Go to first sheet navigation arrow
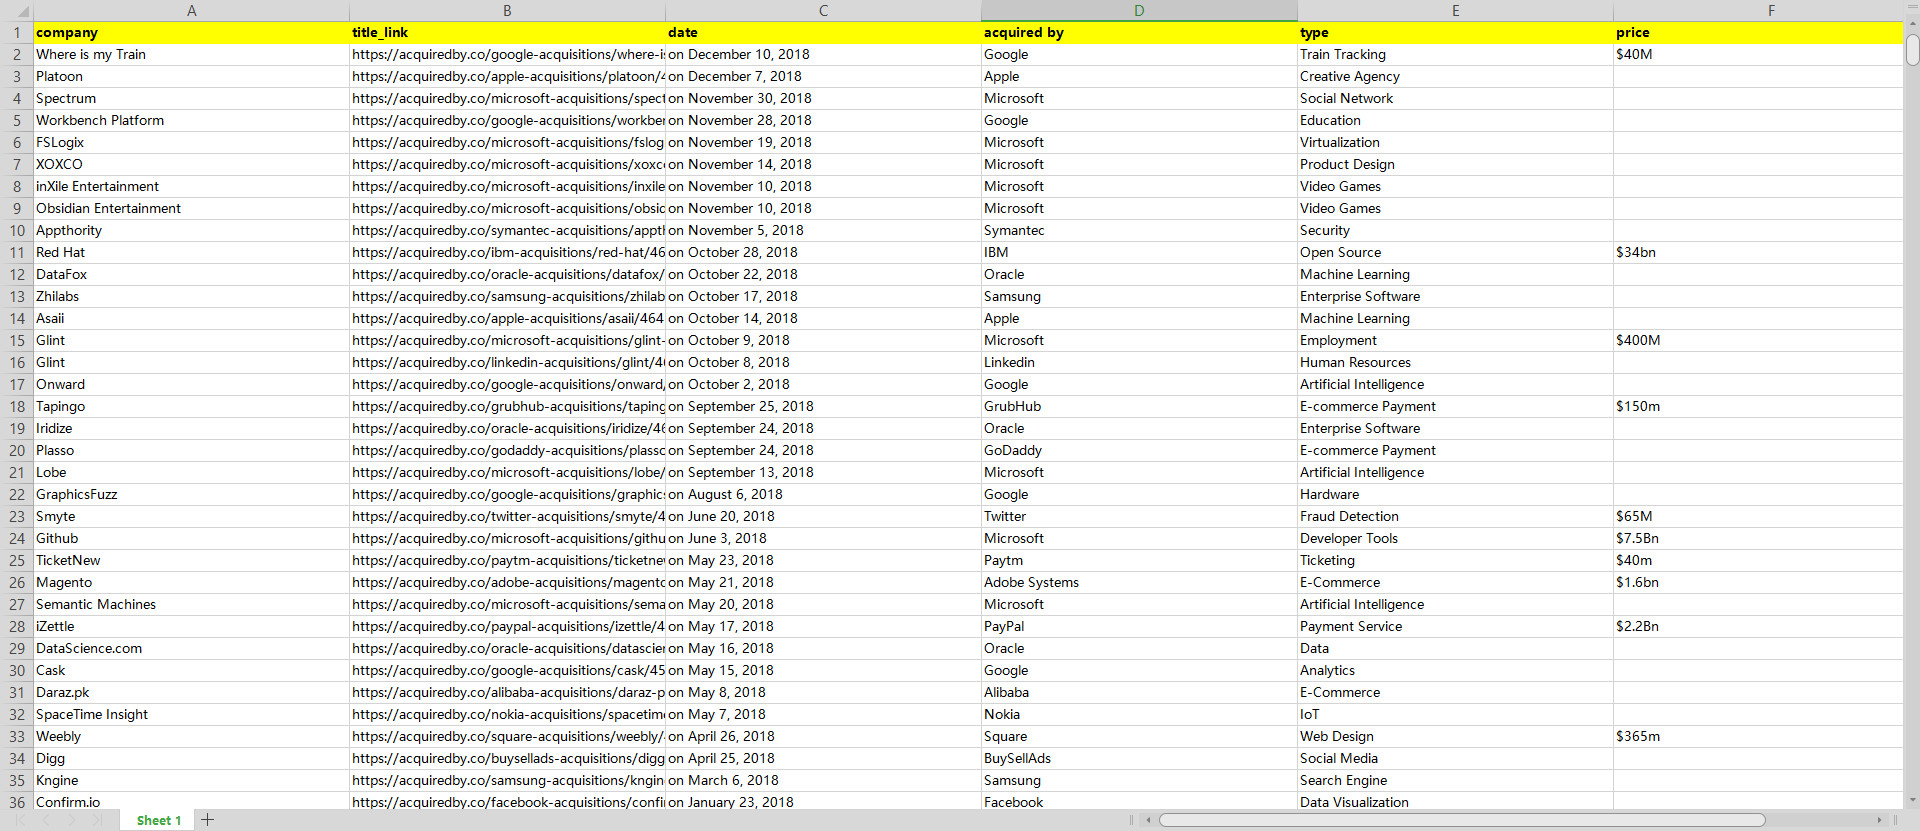This screenshot has height=831, width=1920. pos(21,820)
